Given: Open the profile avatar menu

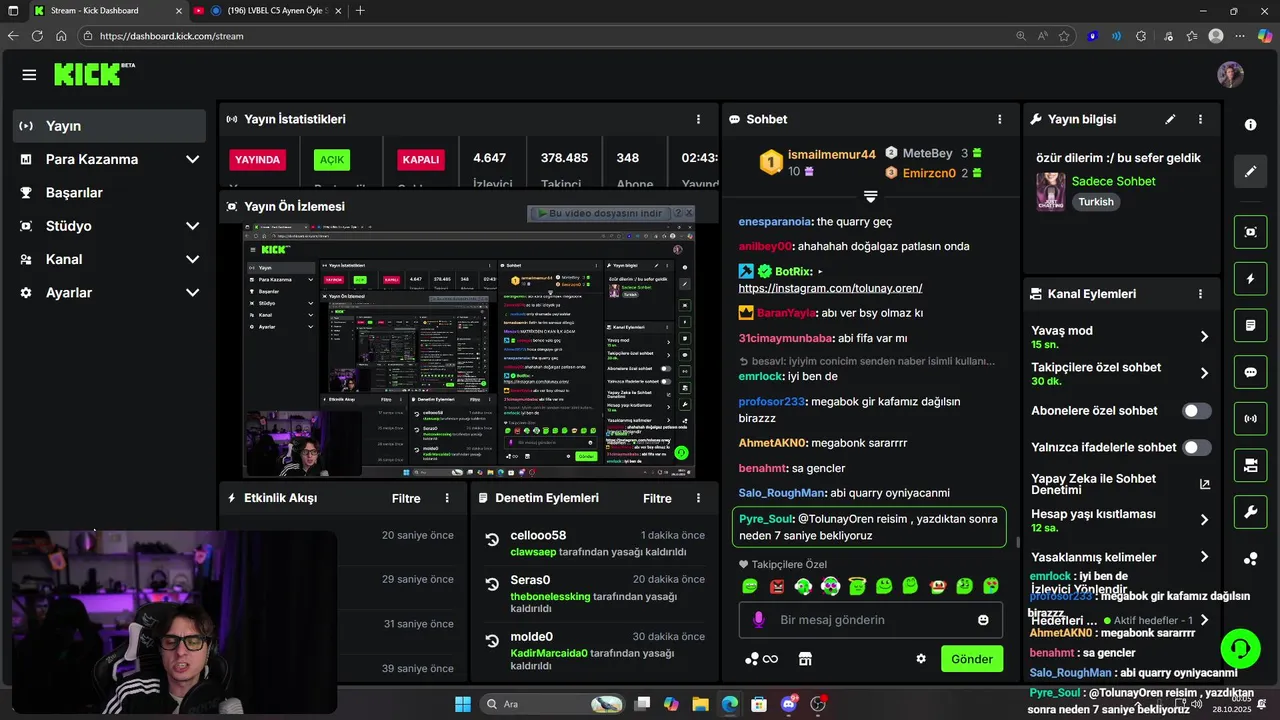Looking at the screenshot, I should coord(1230,75).
